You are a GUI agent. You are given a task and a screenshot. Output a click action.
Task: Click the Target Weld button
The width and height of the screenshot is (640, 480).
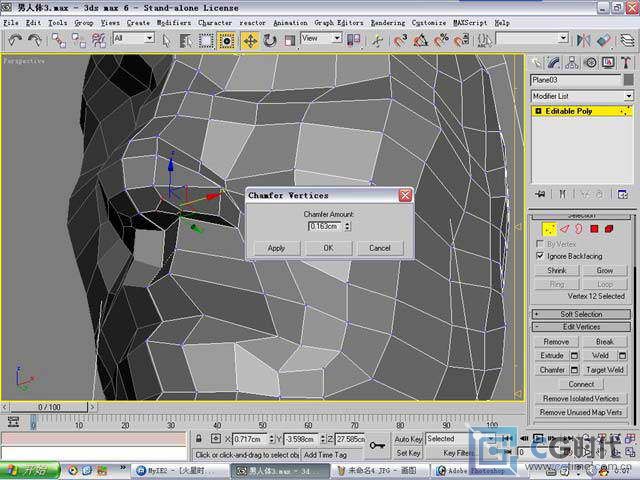604,370
